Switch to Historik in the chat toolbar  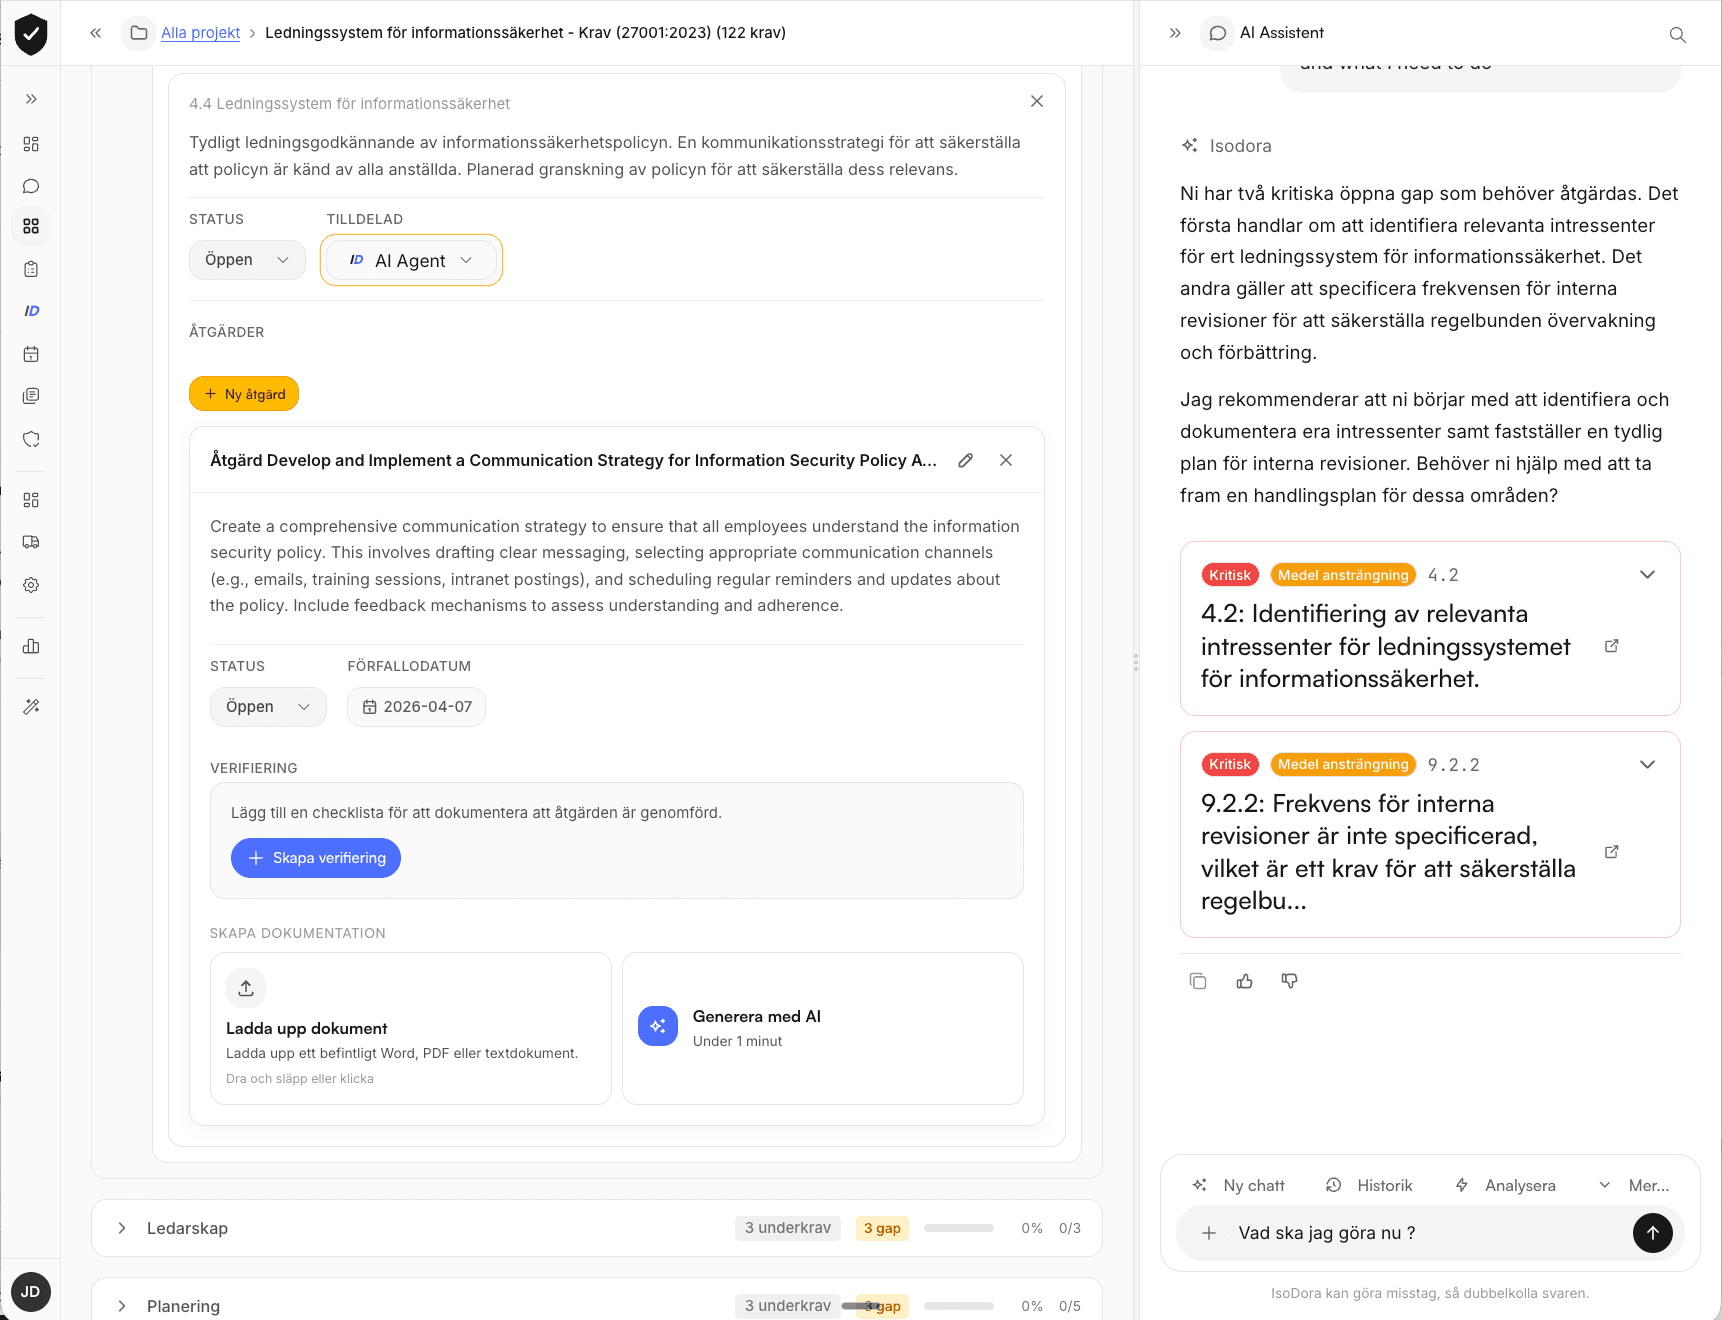[x=1383, y=1185]
